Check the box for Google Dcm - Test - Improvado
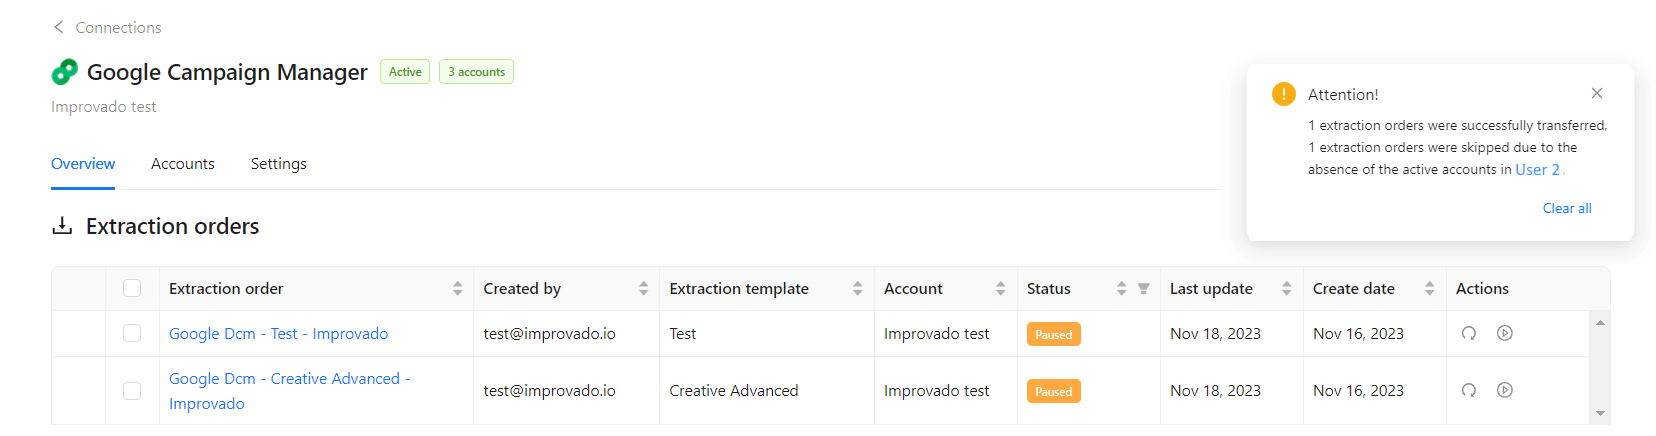Screen dimensions: 1656x436 coord(132,333)
